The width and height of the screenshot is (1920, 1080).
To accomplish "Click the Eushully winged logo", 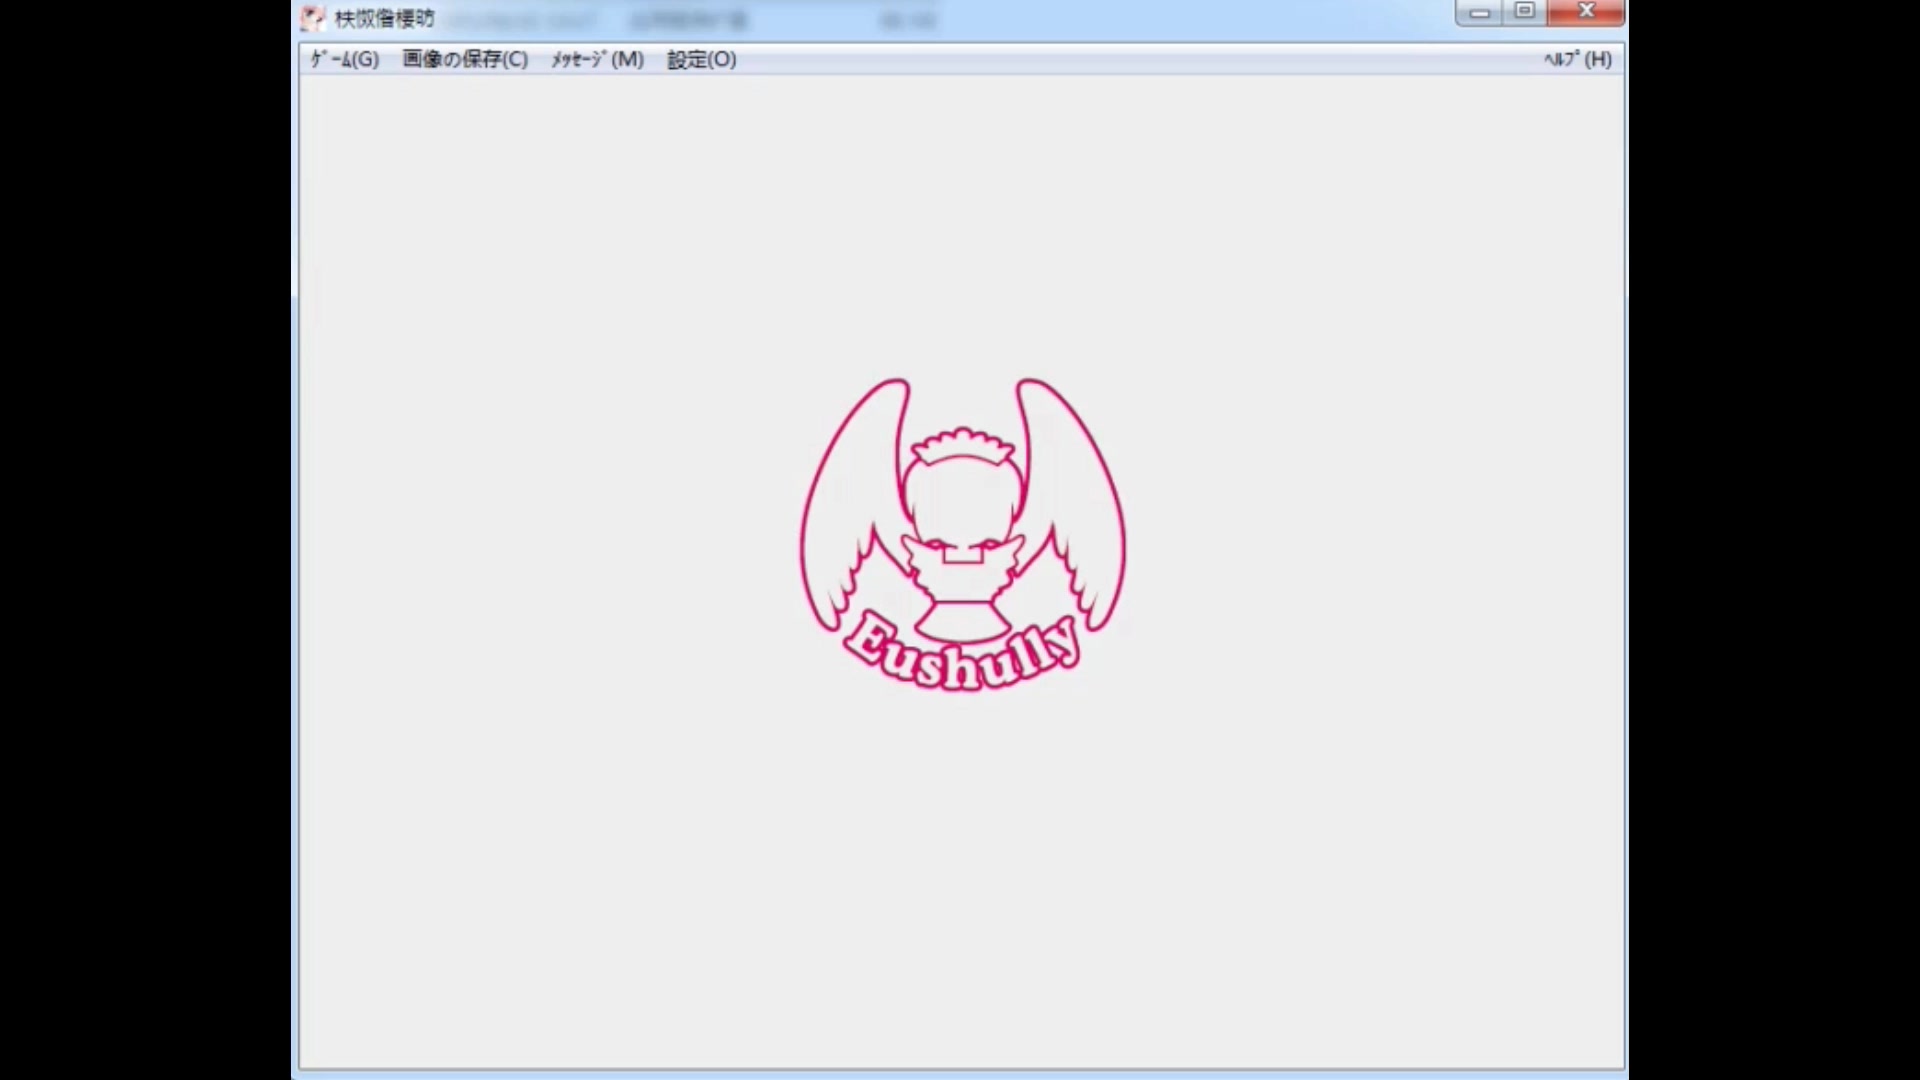I will point(962,535).
